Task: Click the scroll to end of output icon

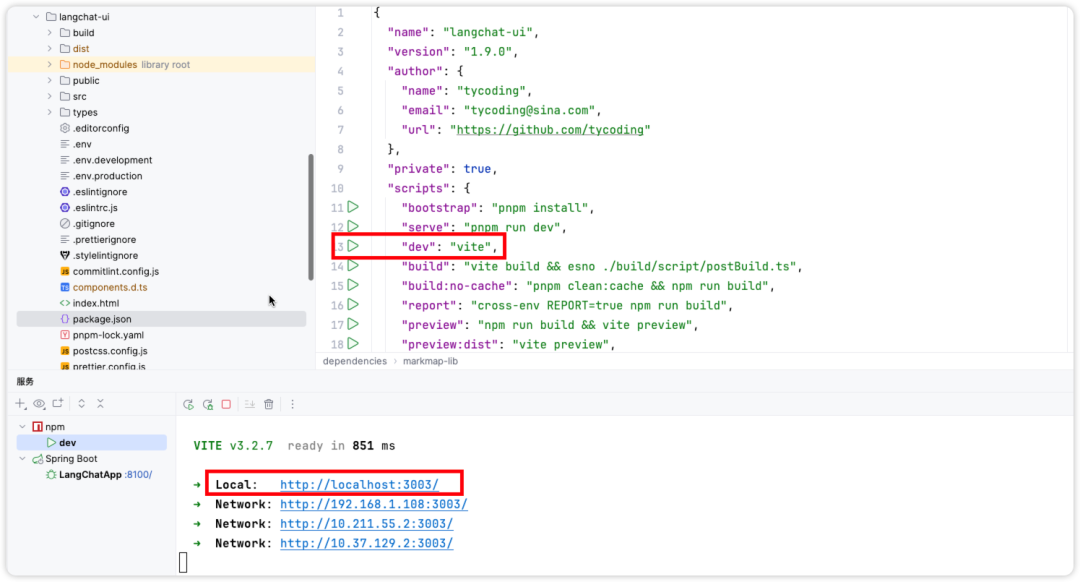Action: click(x=249, y=405)
